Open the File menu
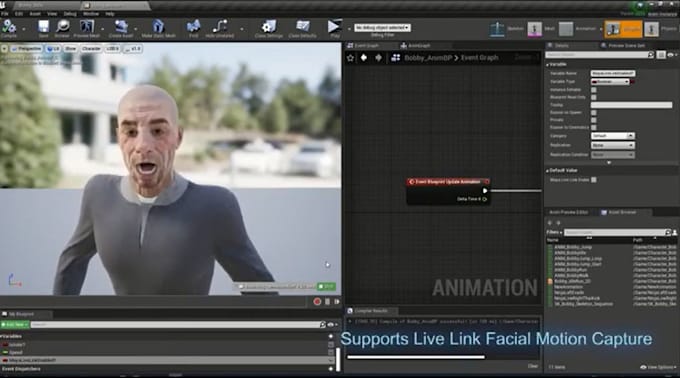680x378 pixels. 5,14
